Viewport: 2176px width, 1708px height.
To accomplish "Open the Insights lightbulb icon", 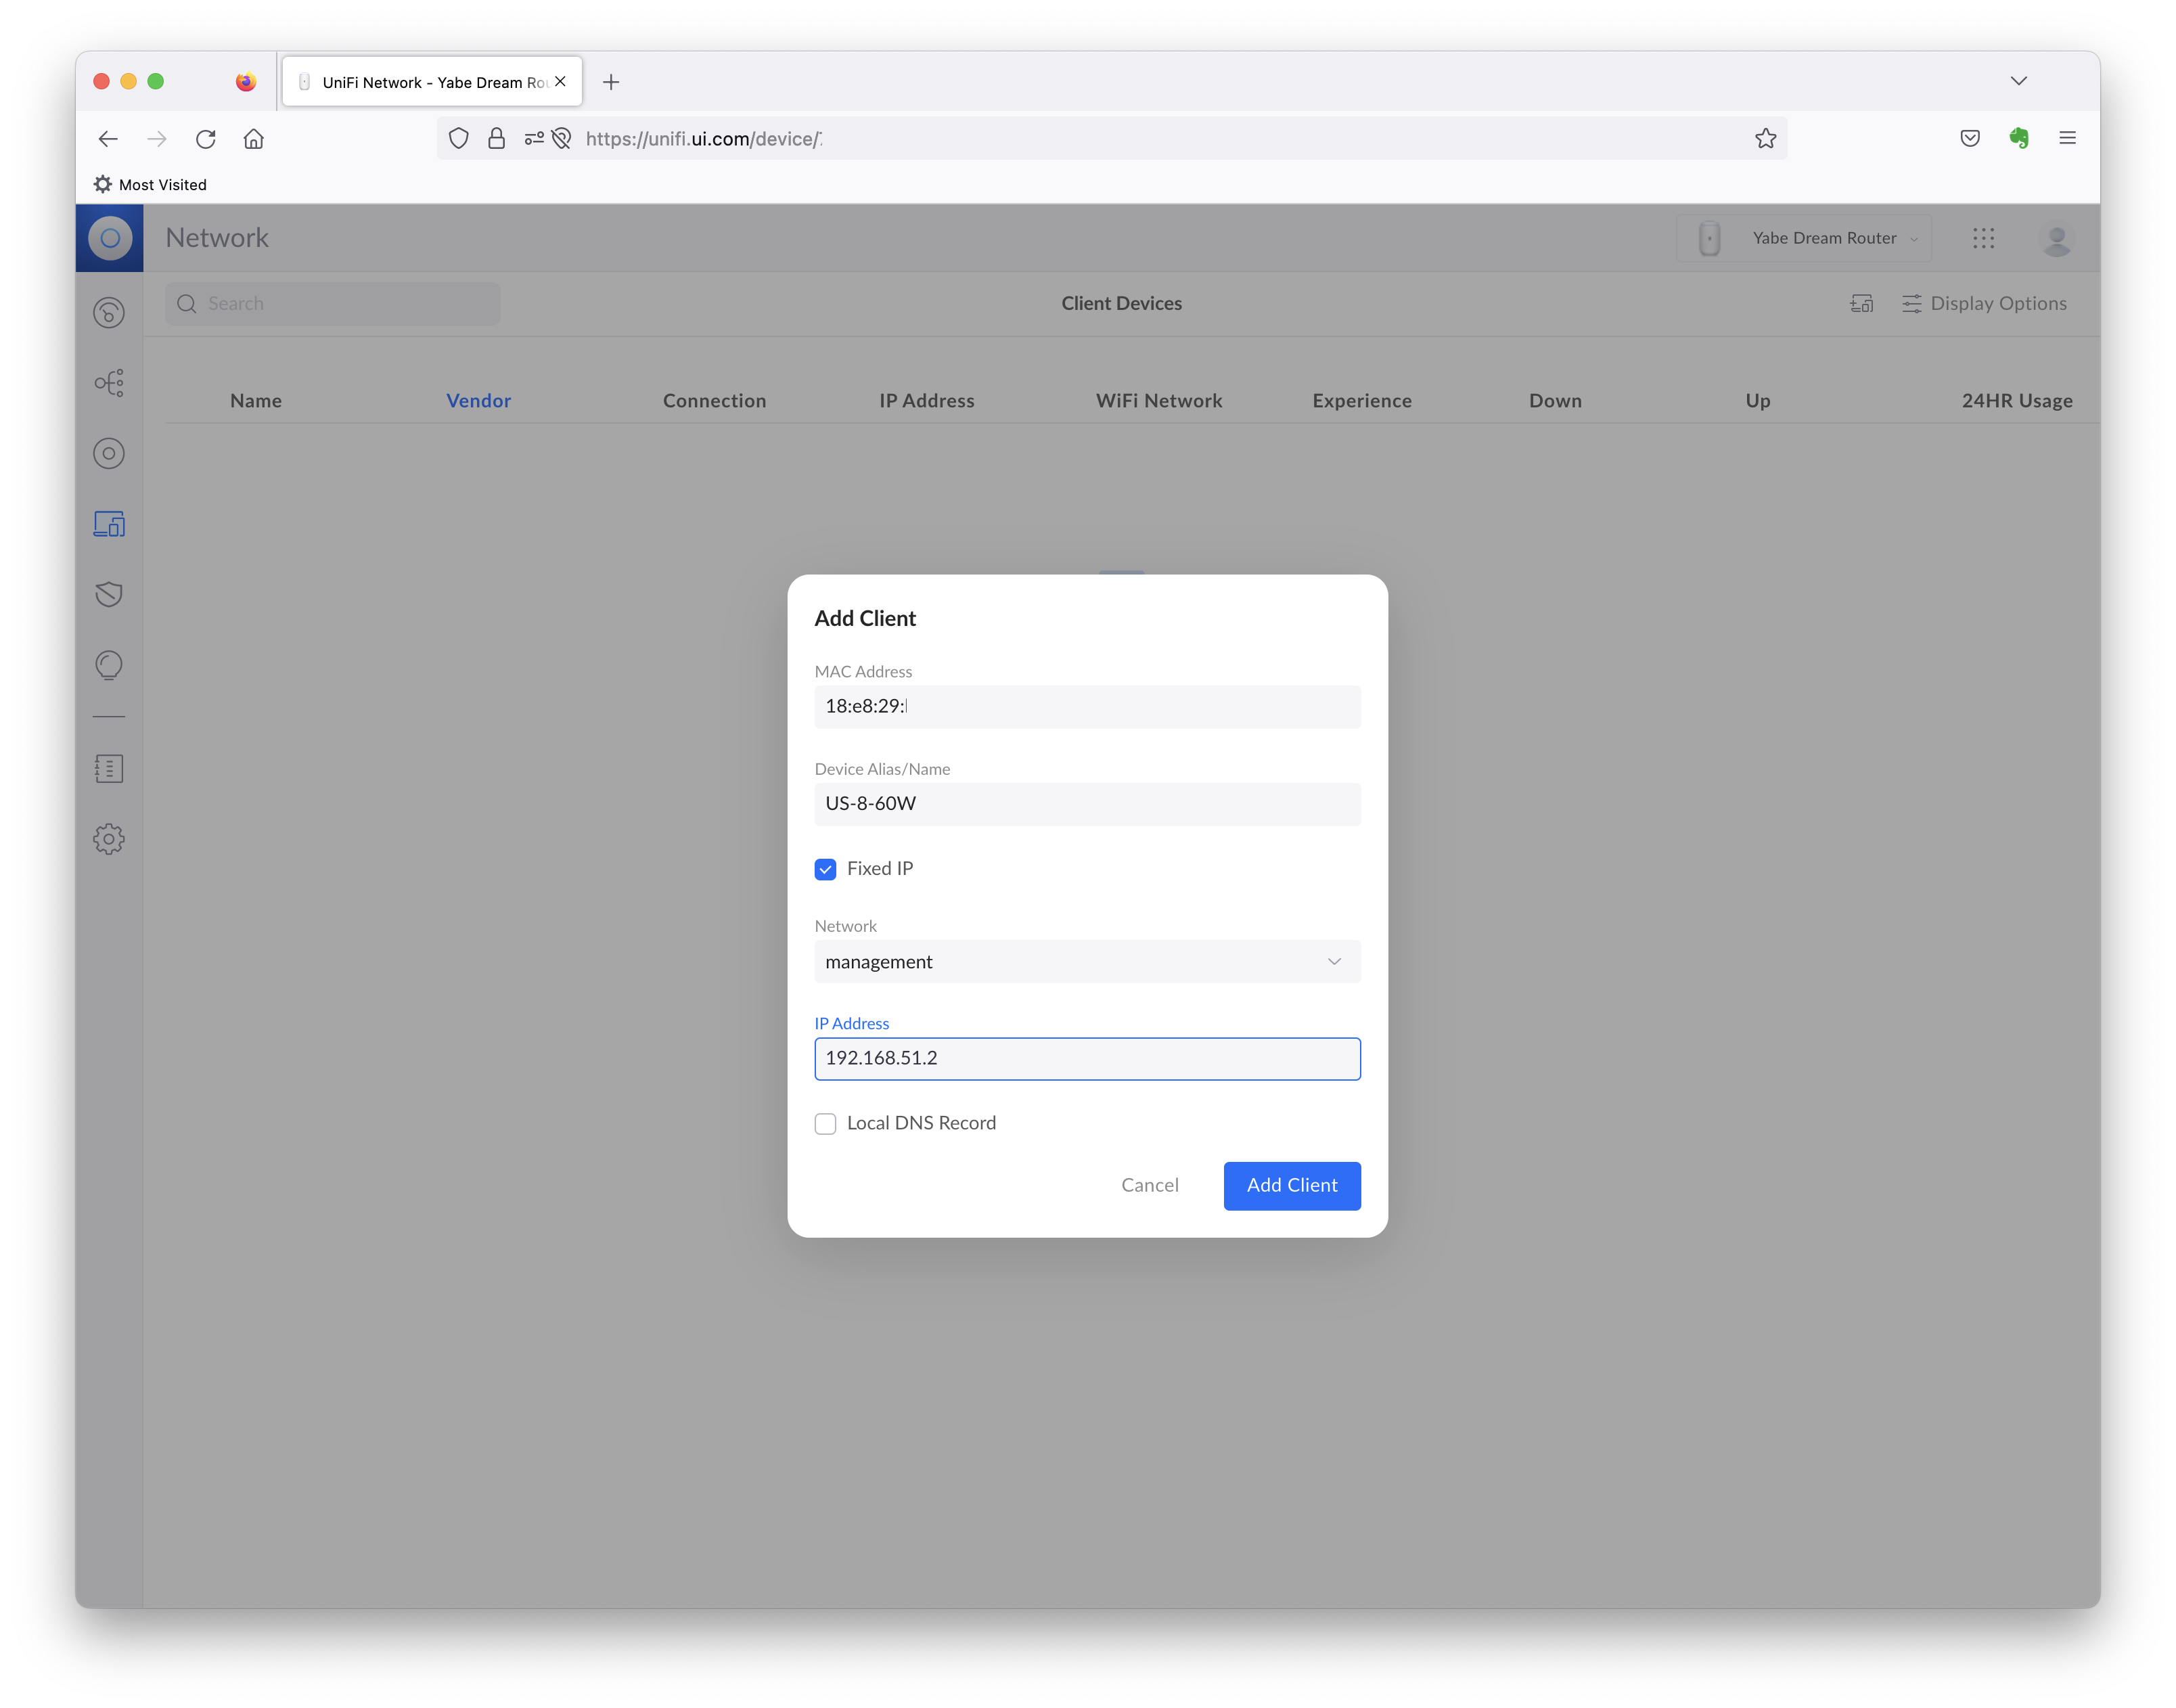I will (x=109, y=665).
